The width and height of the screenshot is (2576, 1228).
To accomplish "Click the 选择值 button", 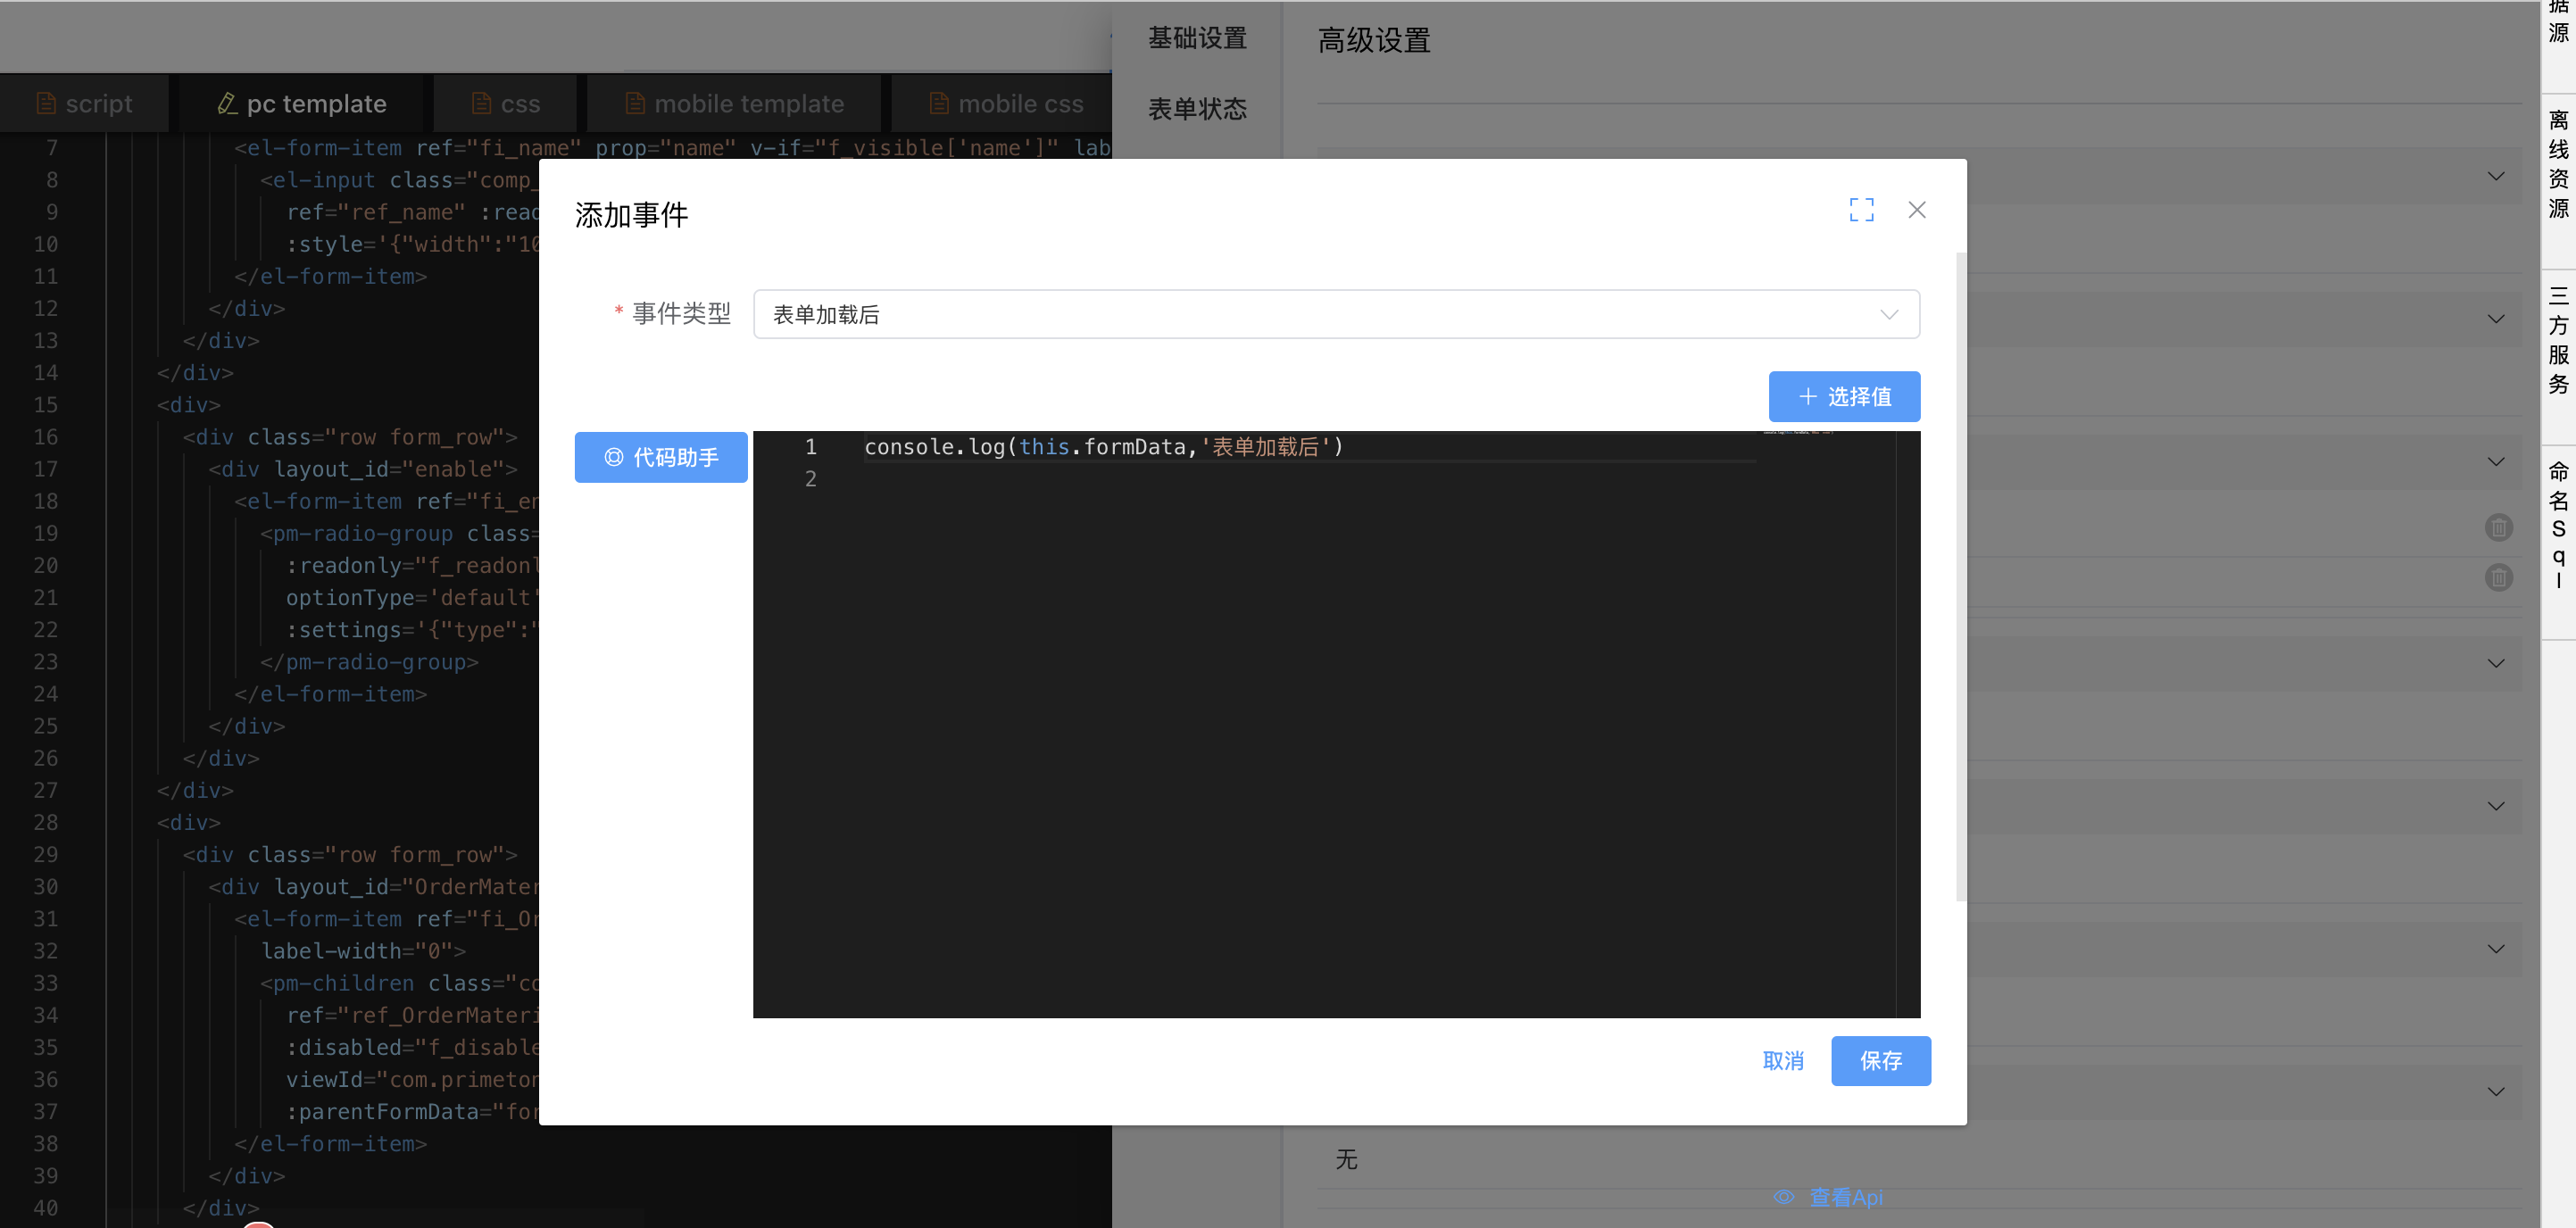I will (x=1843, y=396).
